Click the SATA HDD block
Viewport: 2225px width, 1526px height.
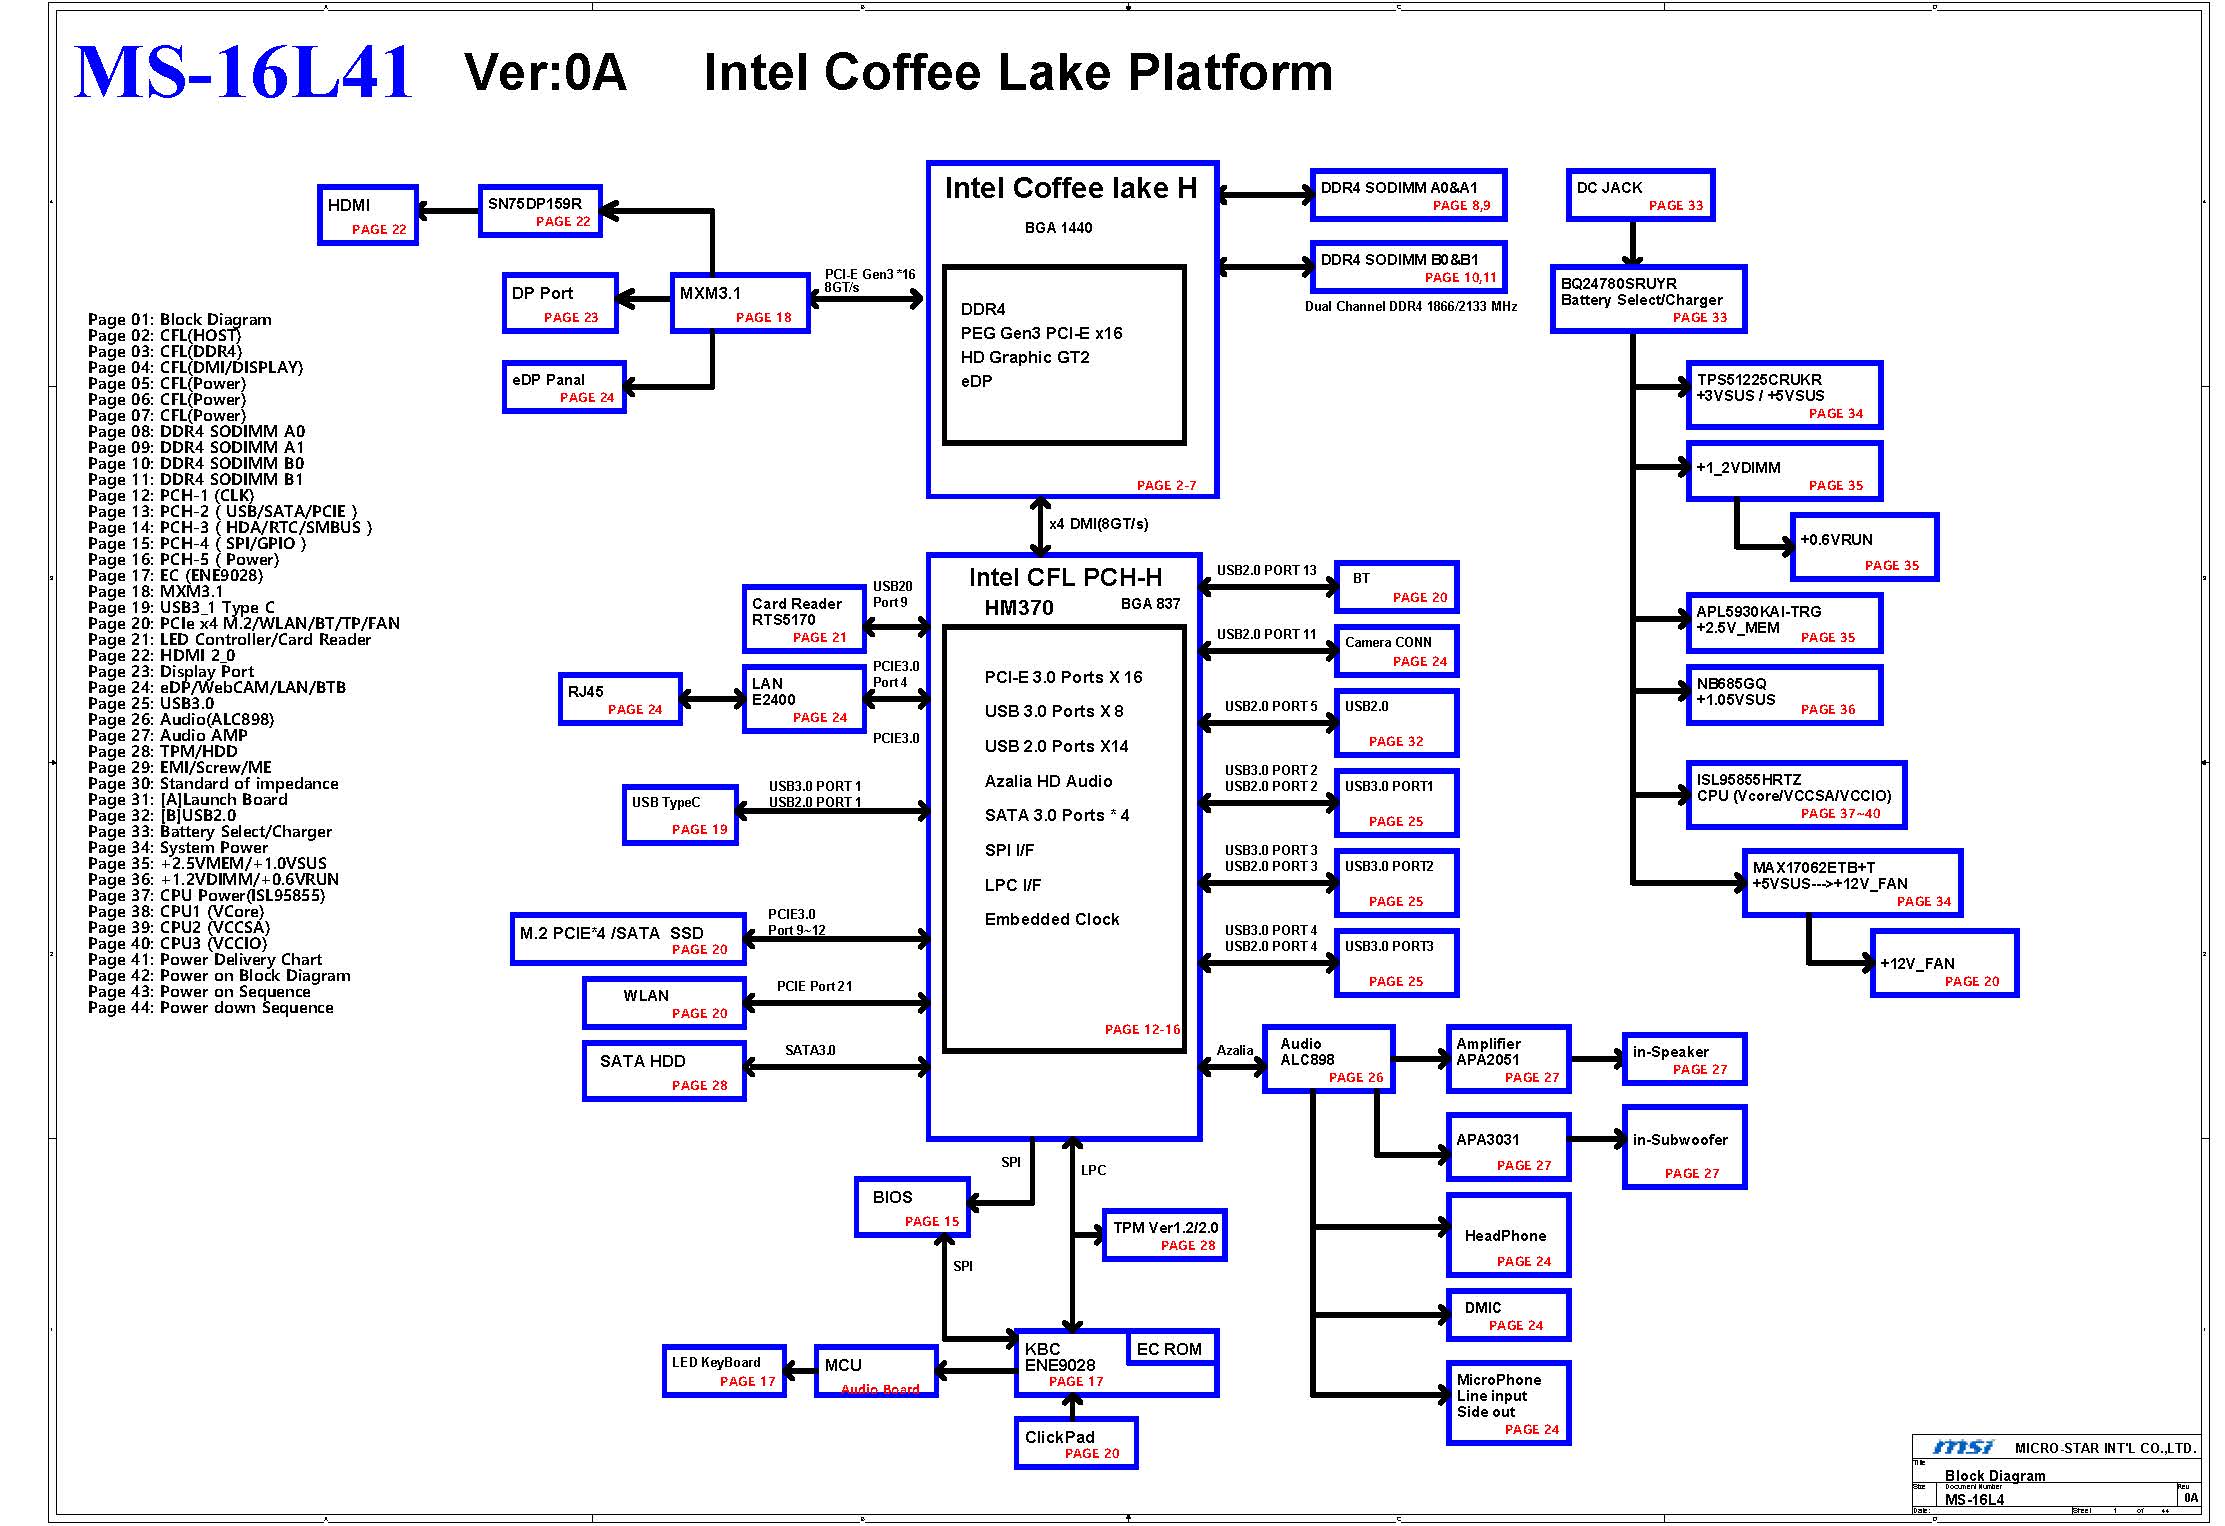coord(664,1071)
